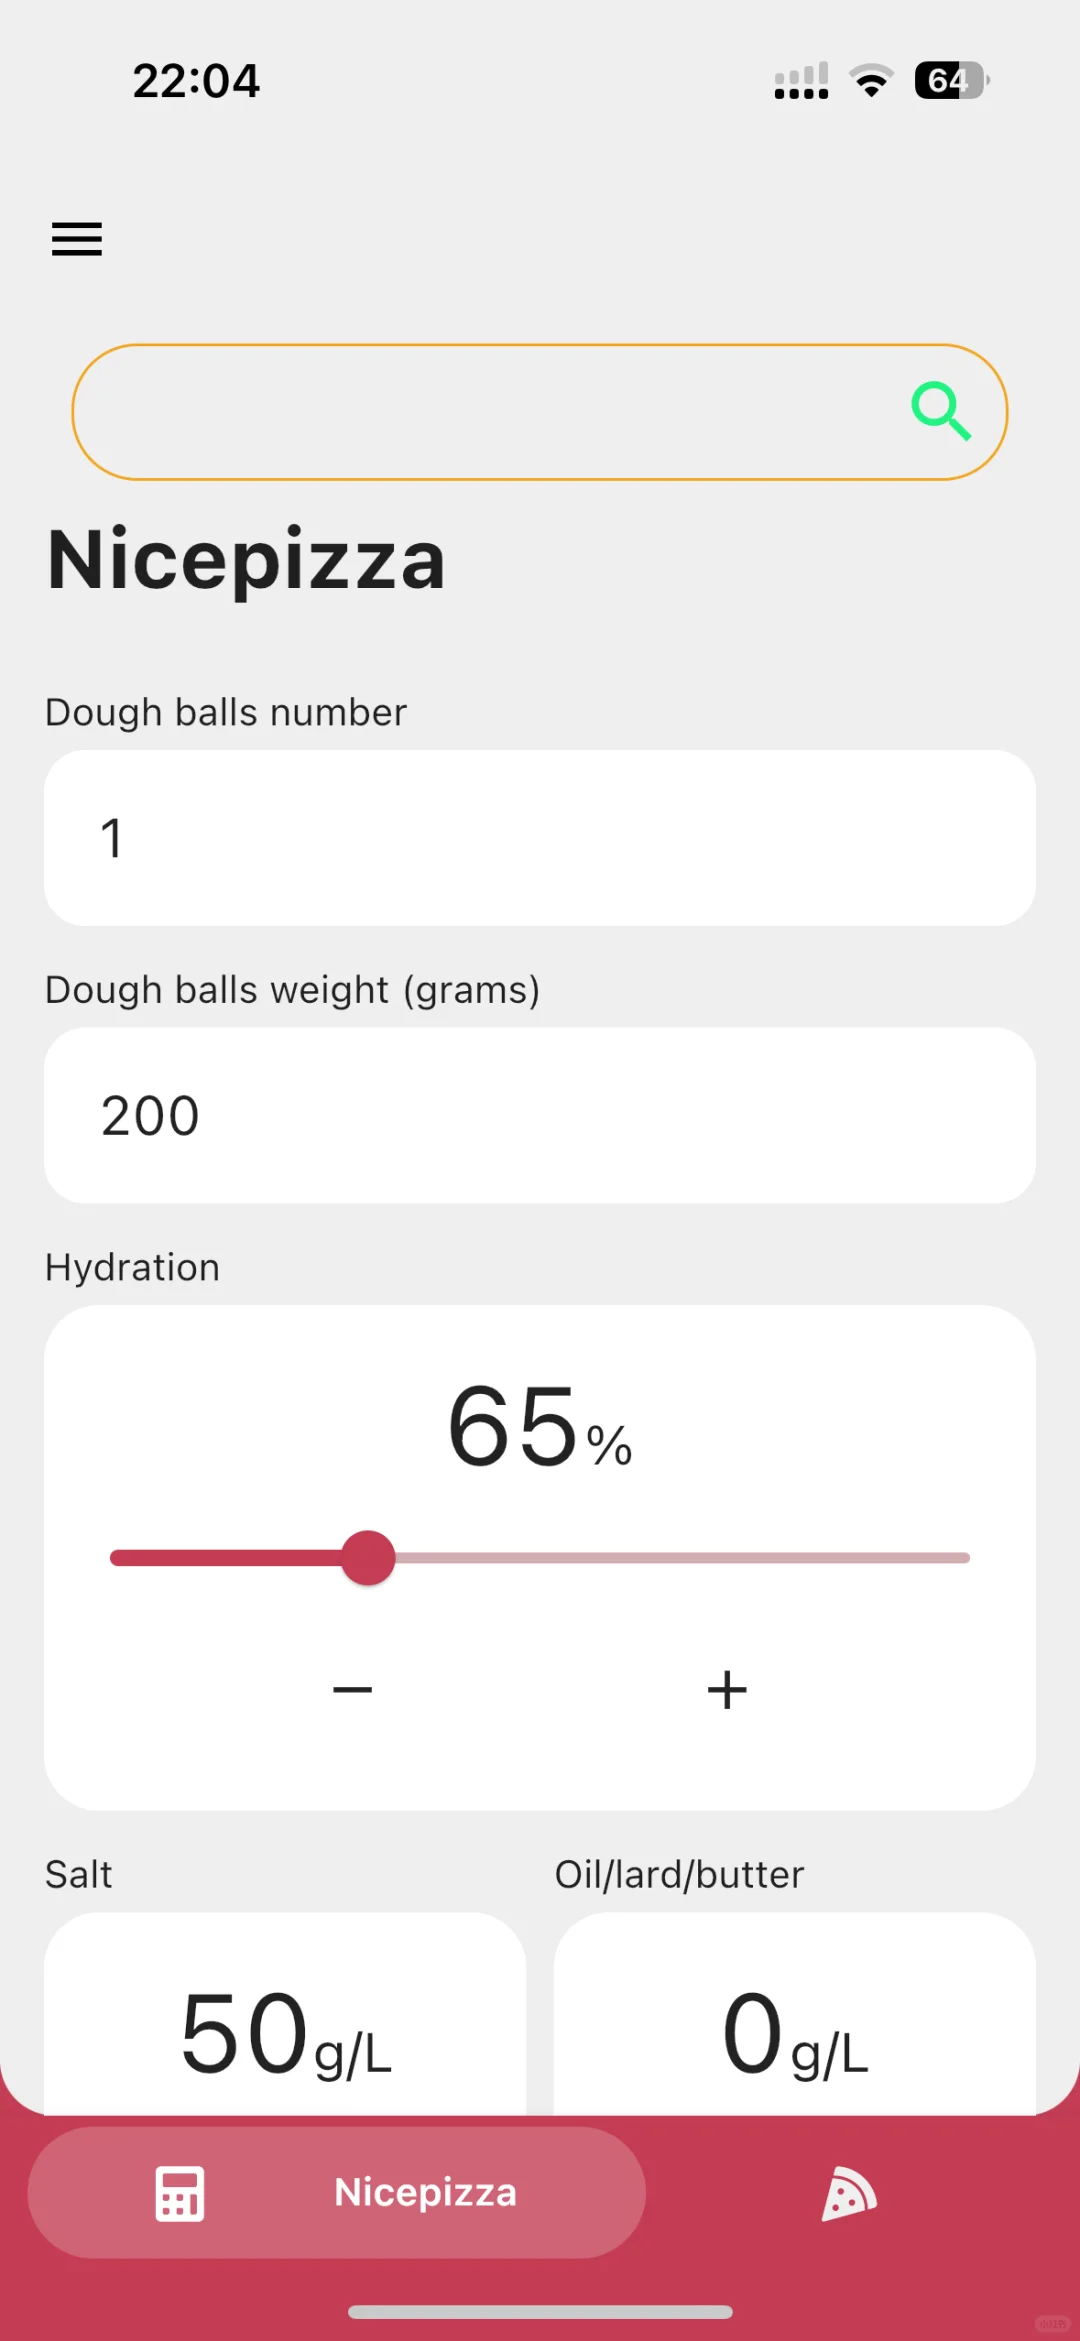Tap the Salt 50 g/L value card
The image size is (1080, 2341).
[285, 2030]
